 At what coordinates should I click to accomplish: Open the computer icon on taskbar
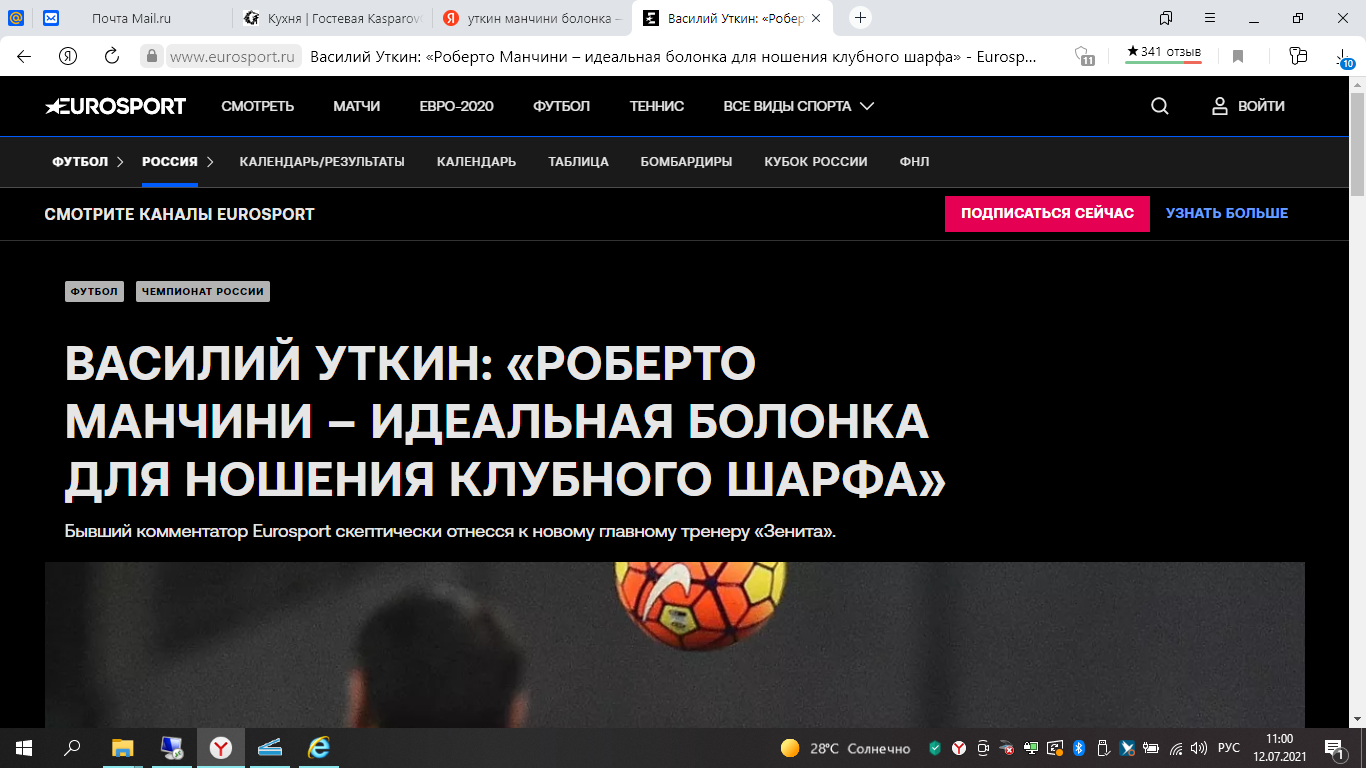tap(172, 748)
